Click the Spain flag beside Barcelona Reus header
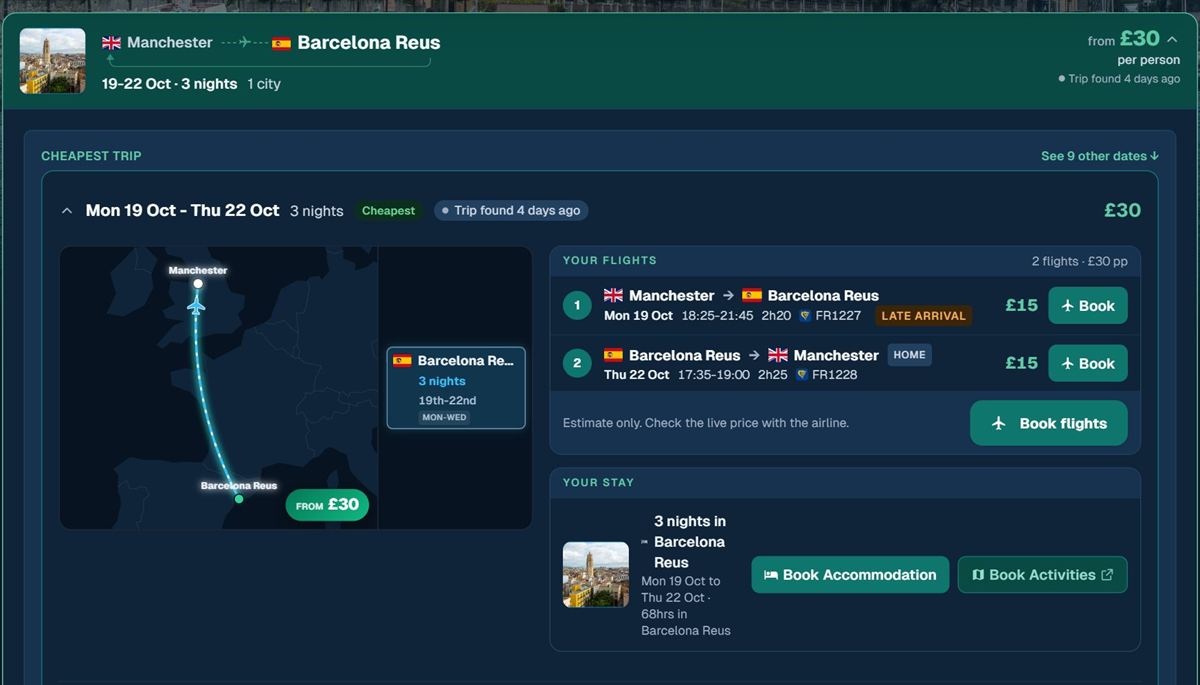1200x685 pixels. coord(282,43)
